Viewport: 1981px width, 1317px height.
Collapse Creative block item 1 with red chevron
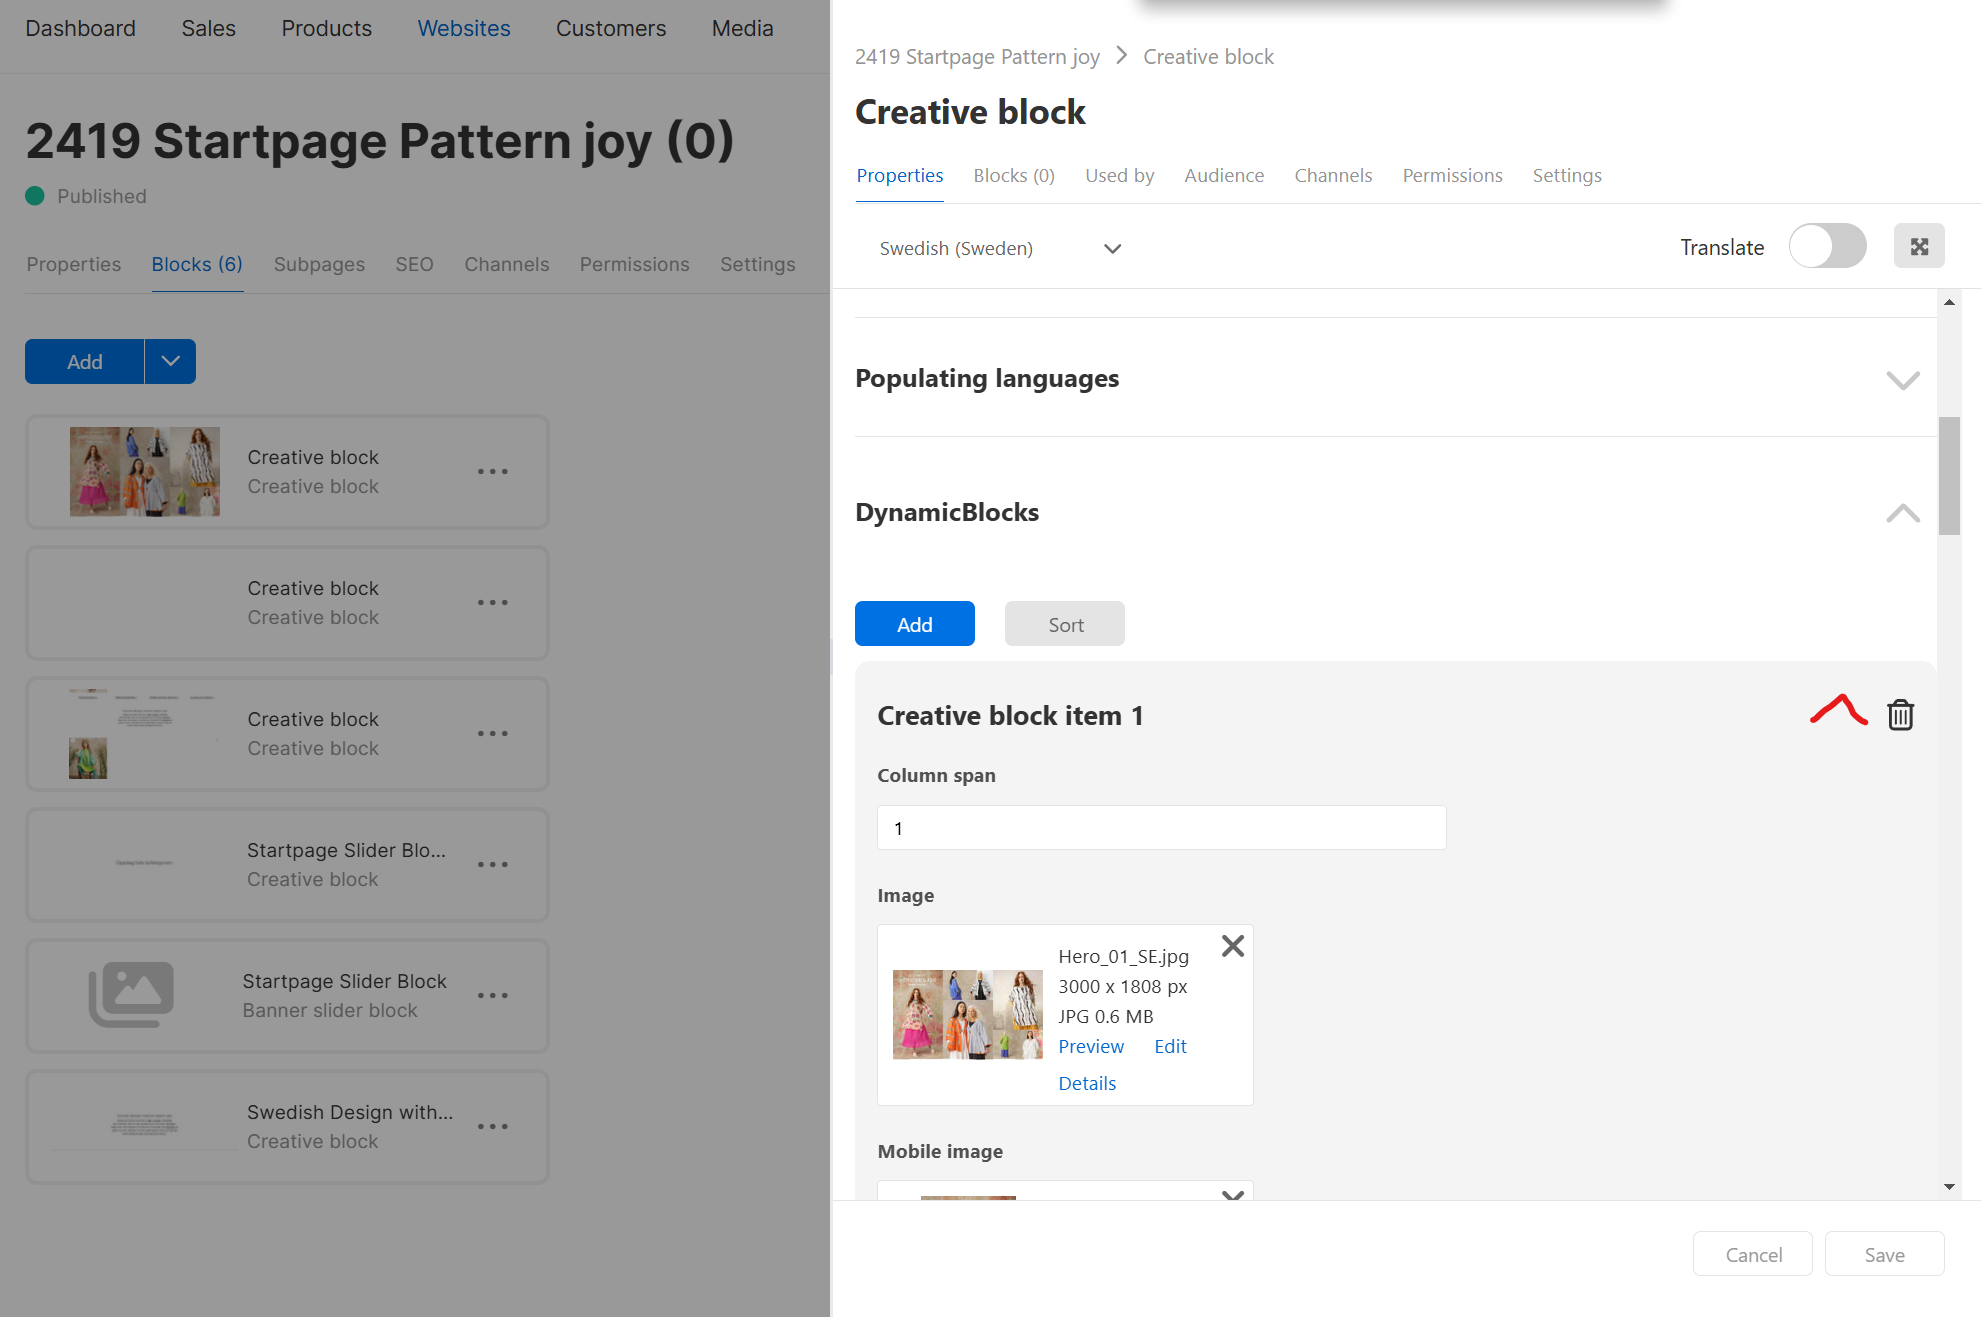tap(1838, 711)
